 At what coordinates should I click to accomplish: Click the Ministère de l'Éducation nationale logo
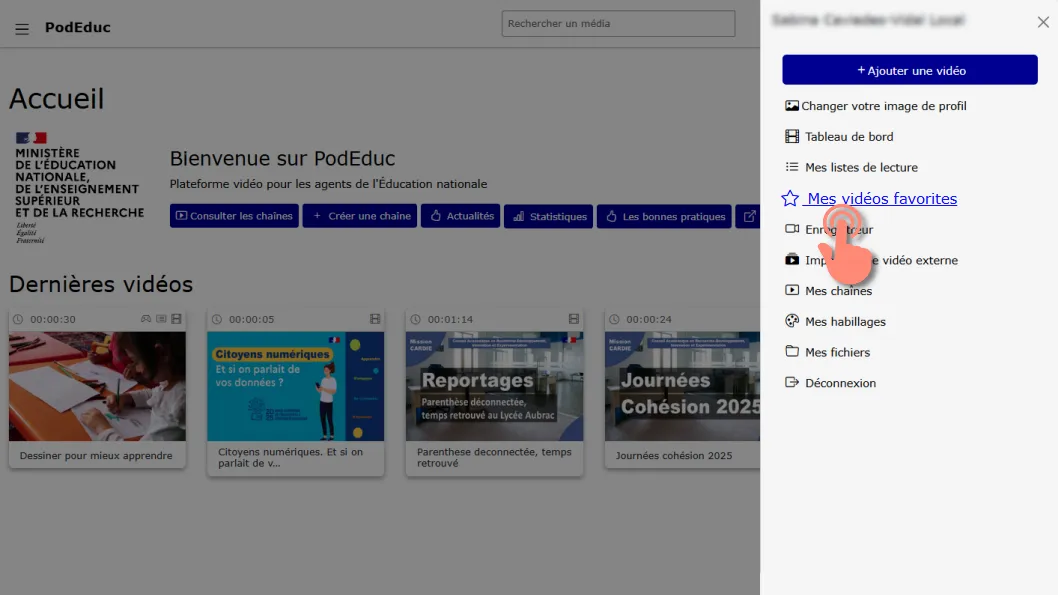(80, 188)
